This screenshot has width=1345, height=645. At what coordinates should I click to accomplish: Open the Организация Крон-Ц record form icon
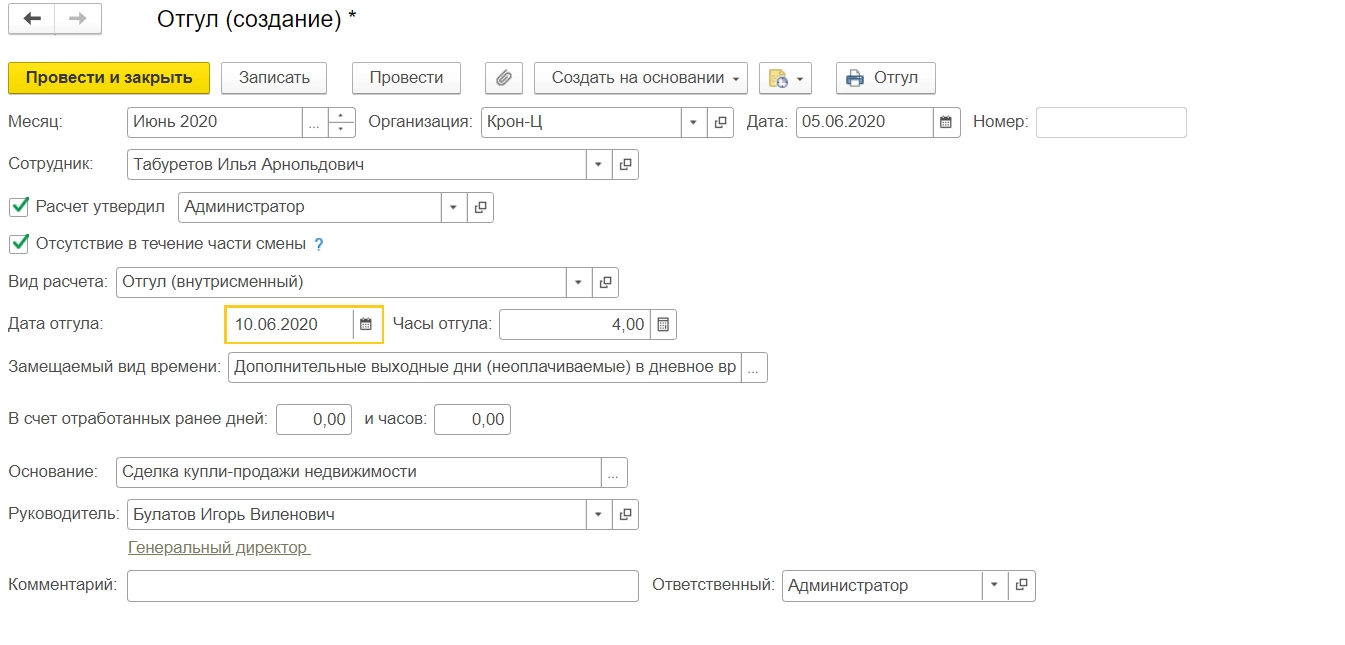(720, 122)
